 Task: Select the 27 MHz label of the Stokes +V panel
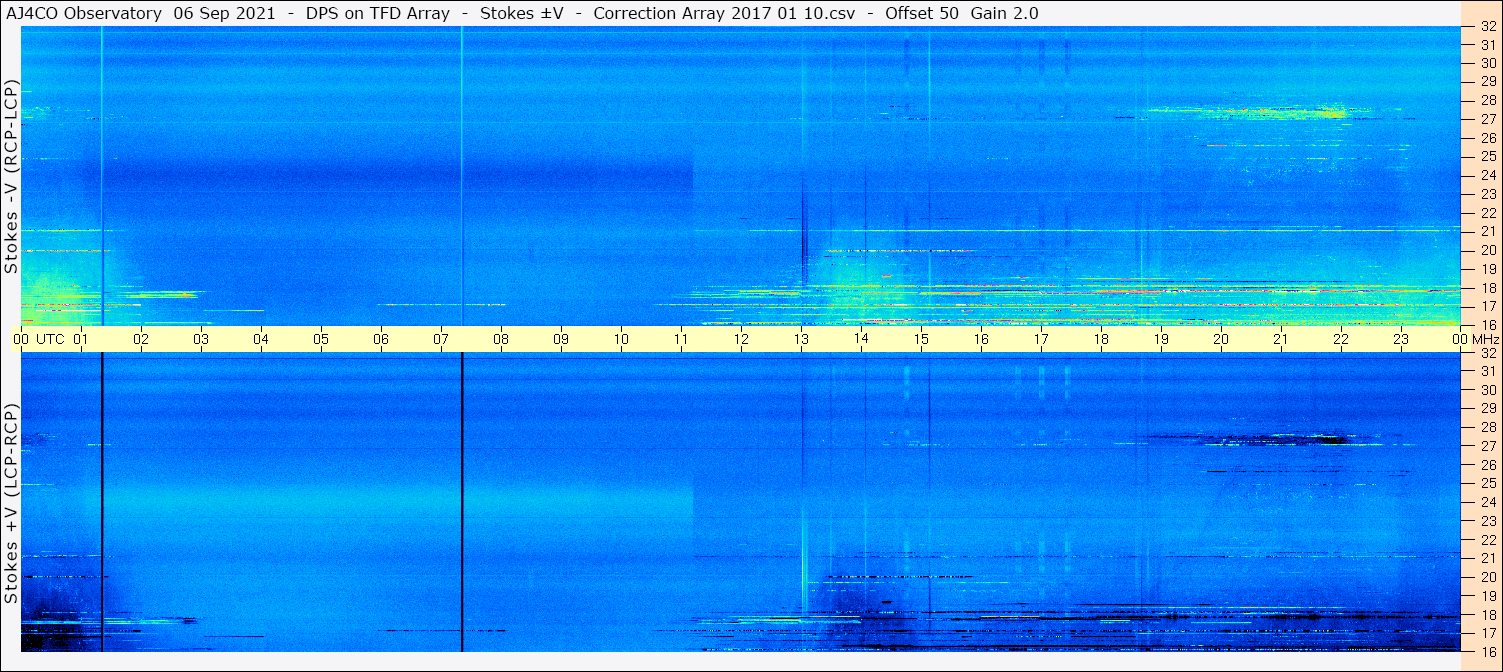click(x=1488, y=446)
